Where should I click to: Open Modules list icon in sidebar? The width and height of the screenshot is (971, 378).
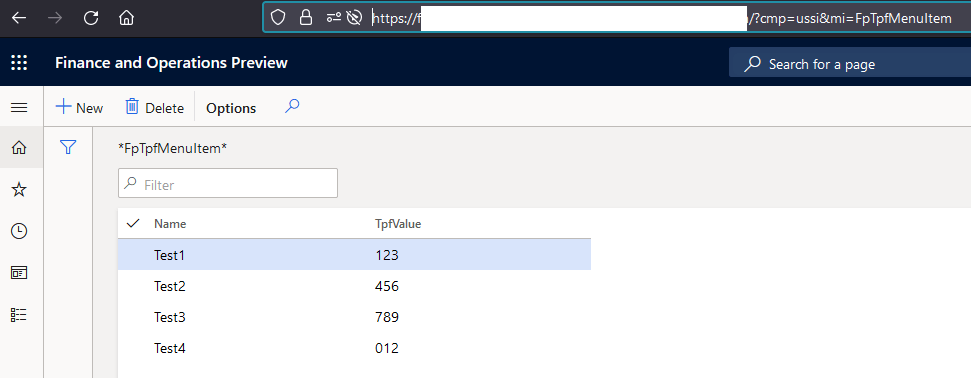coord(19,315)
